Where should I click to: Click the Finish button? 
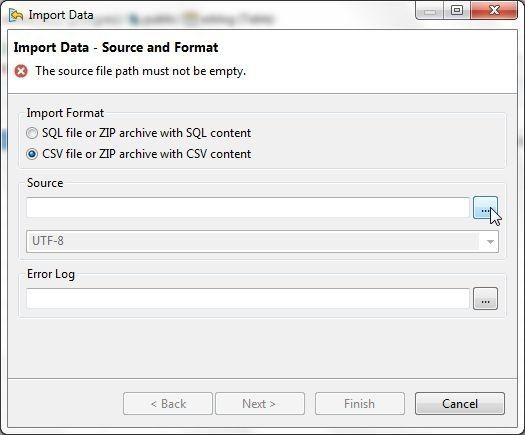click(360, 404)
